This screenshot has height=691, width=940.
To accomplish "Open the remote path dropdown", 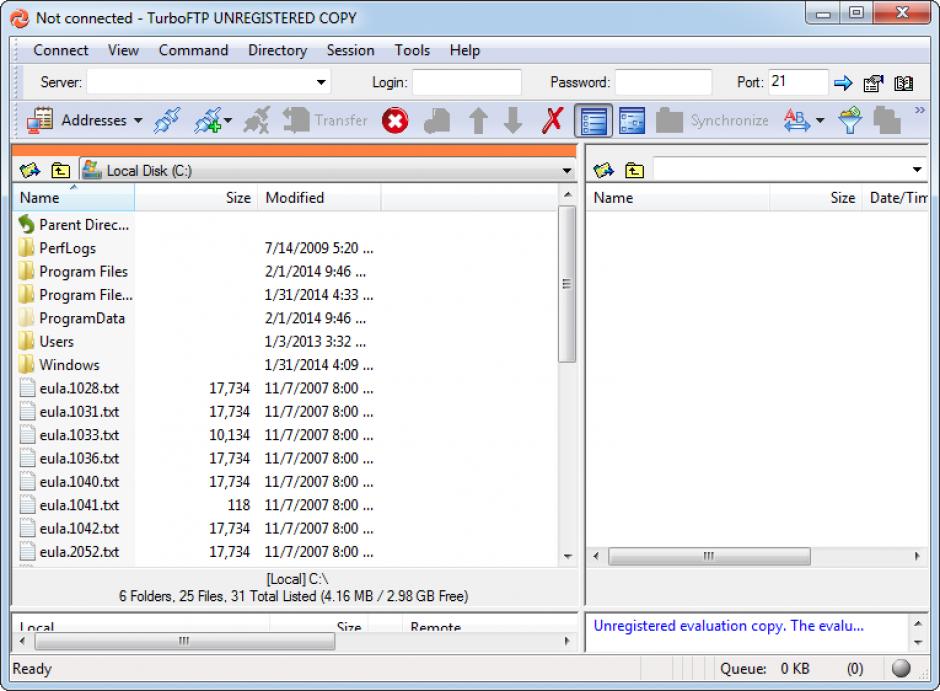I will pos(917,170).
